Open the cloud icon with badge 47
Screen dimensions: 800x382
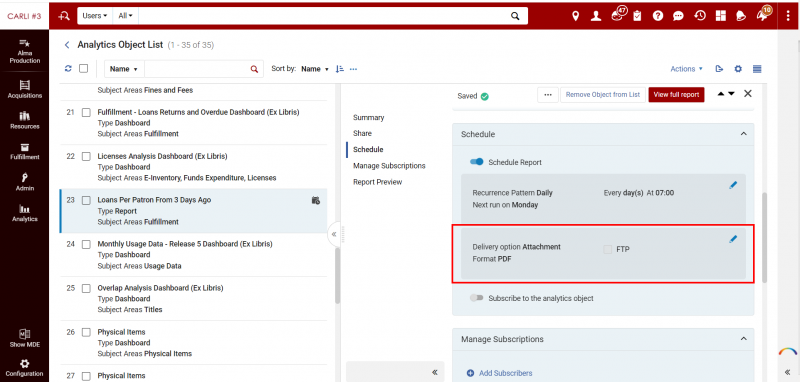tap(617, 15)
